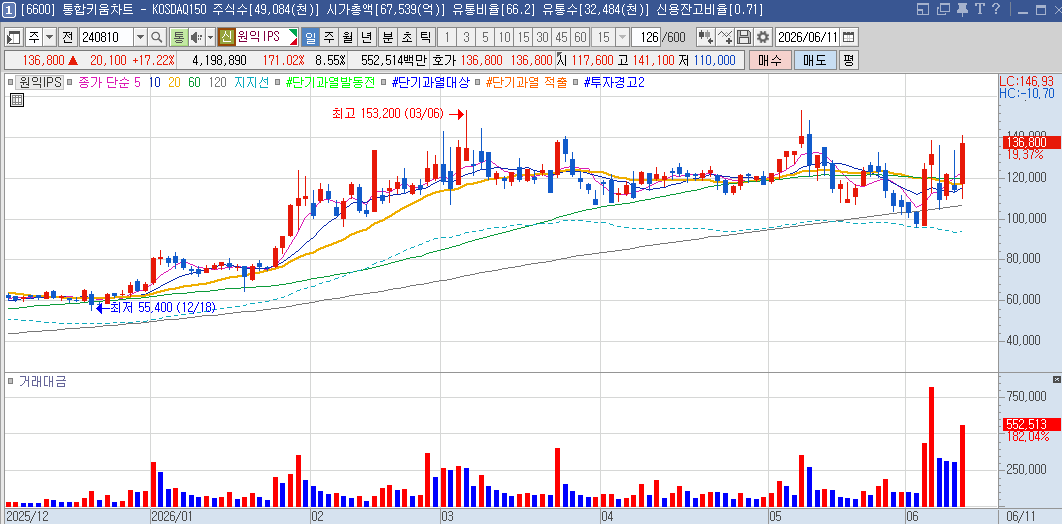Toggle the 종가 단순 moving average checkbox
The width and height of the screenshot is (1062, 524).
click(x=72, y=83)
